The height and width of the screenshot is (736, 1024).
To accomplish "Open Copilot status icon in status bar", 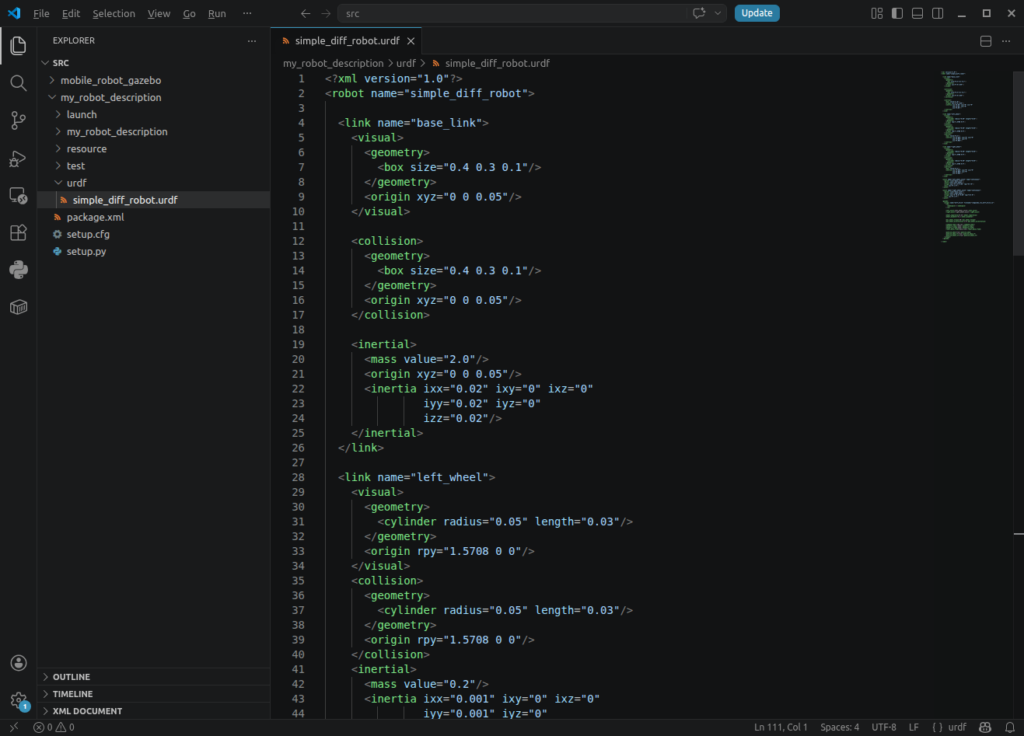I will [x=985, y=727].
